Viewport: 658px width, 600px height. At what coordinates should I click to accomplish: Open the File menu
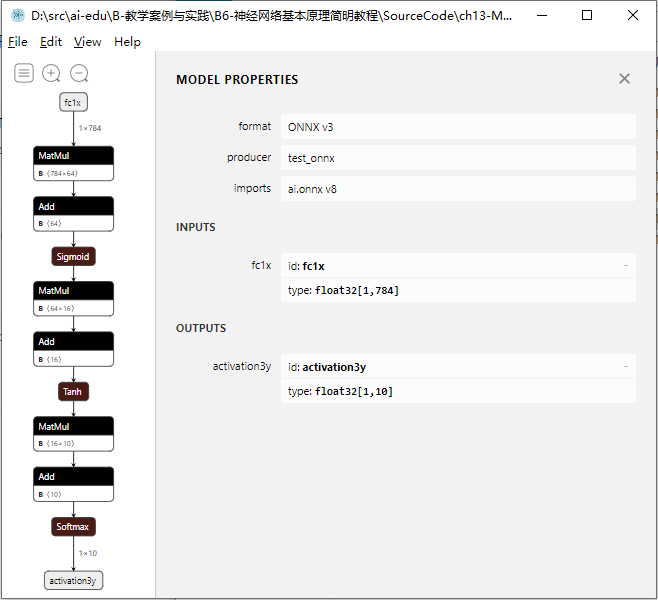tap(18, 42)
